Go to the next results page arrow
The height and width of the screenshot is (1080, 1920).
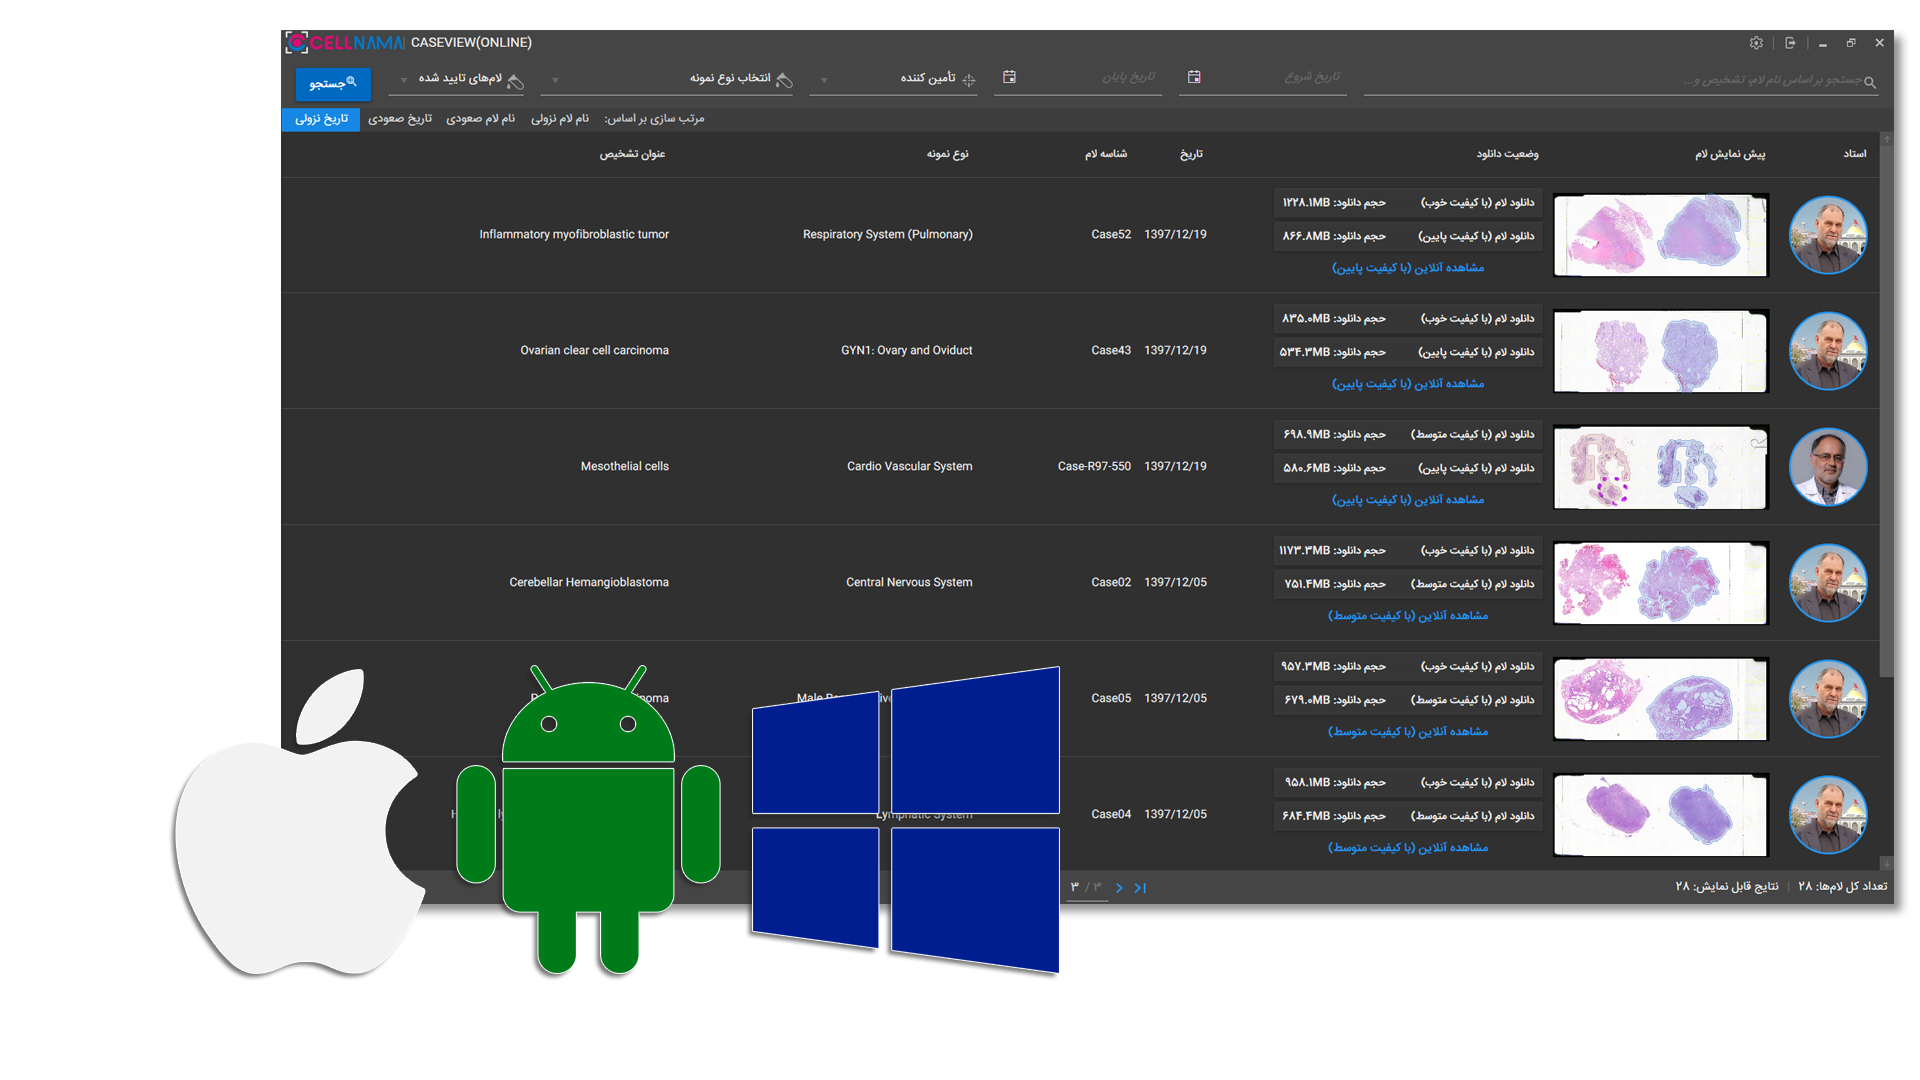point(1119,888)
